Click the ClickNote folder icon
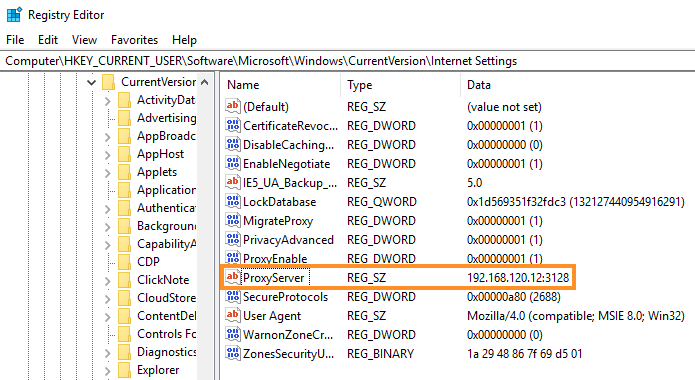The image size is (695, 380). (125, 280)
